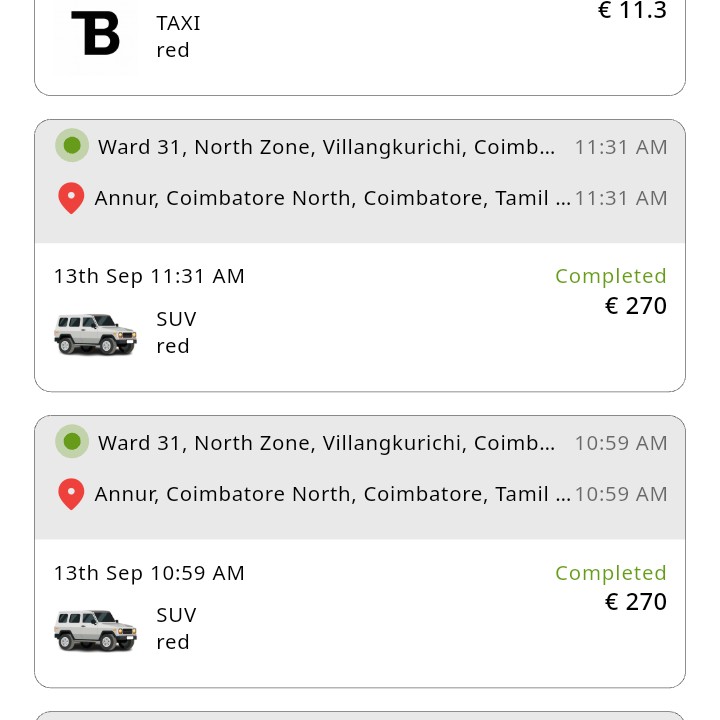Select Annur destination address of 10:59 AM ride
720x720 pixels.
click(332, 494)
